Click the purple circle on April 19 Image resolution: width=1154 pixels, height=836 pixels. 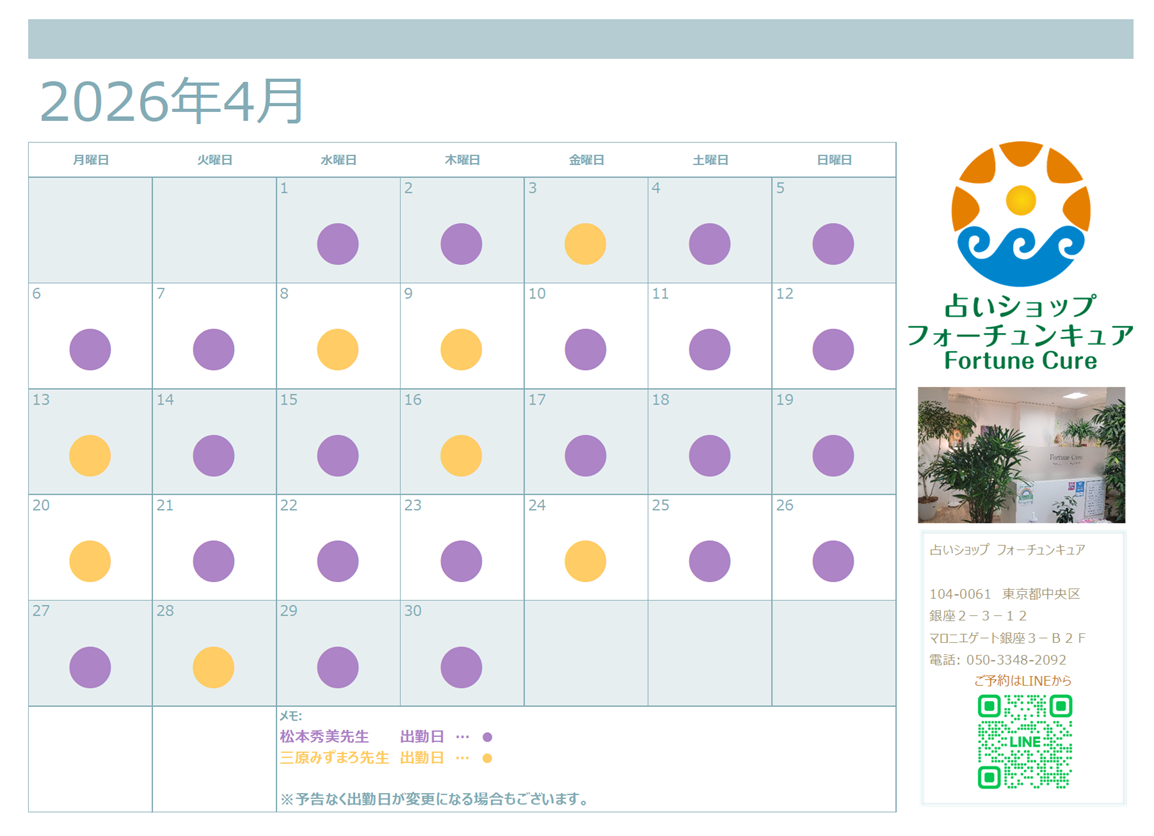(x=833, y=455)
